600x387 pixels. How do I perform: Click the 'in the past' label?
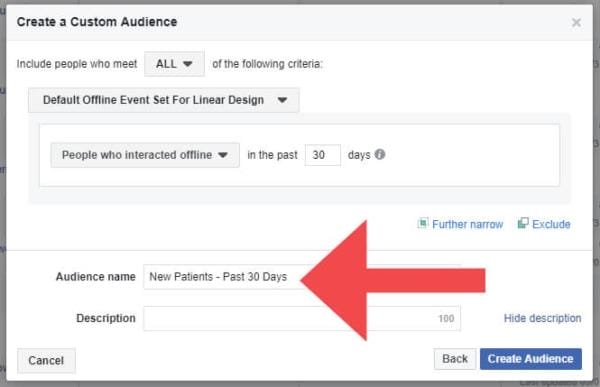tap(272, 155)
